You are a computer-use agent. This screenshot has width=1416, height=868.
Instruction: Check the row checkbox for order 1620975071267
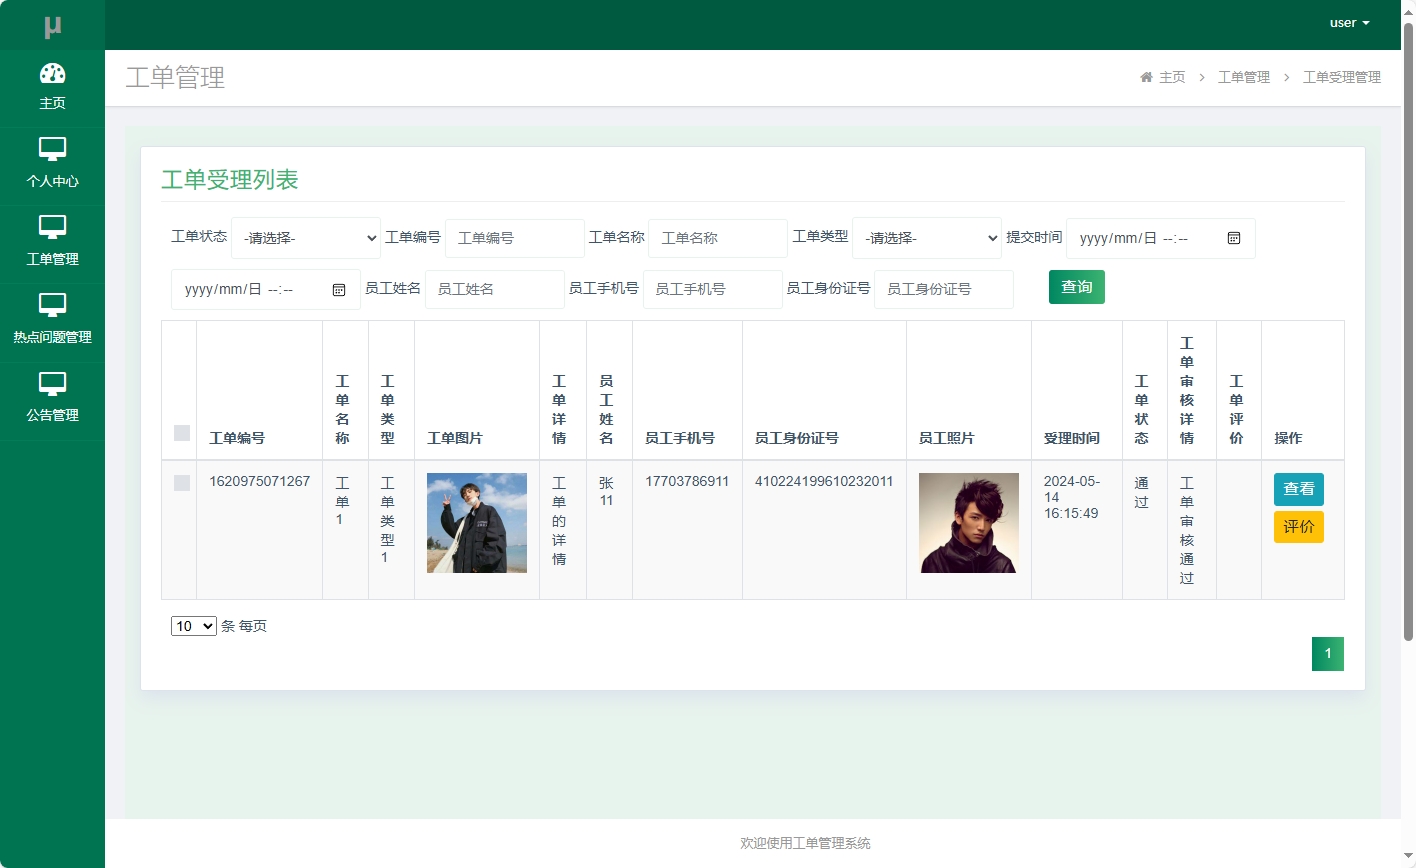[x=181, y=483]
